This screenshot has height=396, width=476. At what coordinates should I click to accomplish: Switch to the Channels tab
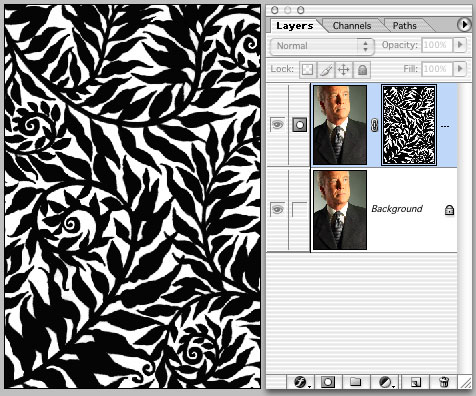tap(352, 26)
